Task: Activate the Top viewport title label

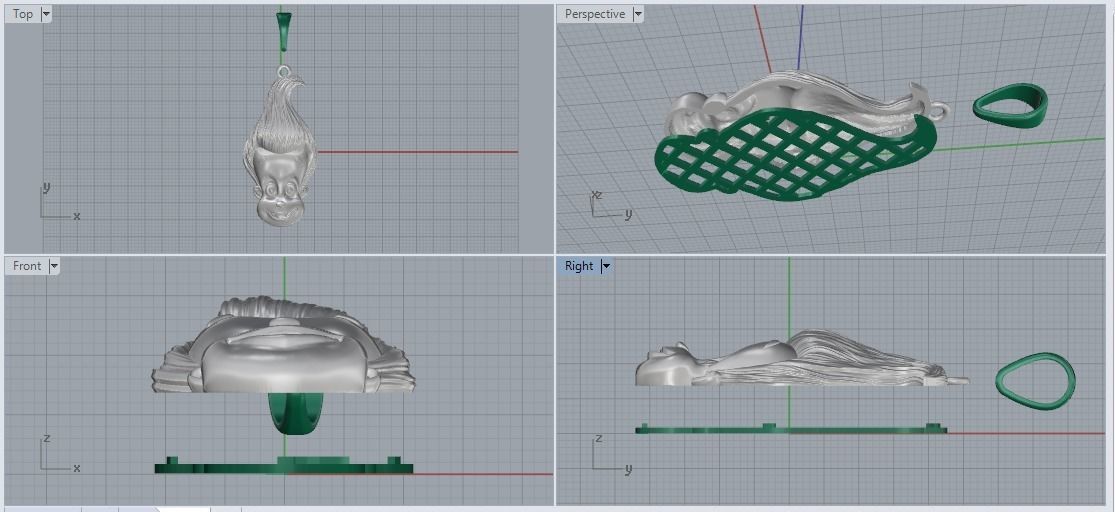Action: [x=23, y=14]
